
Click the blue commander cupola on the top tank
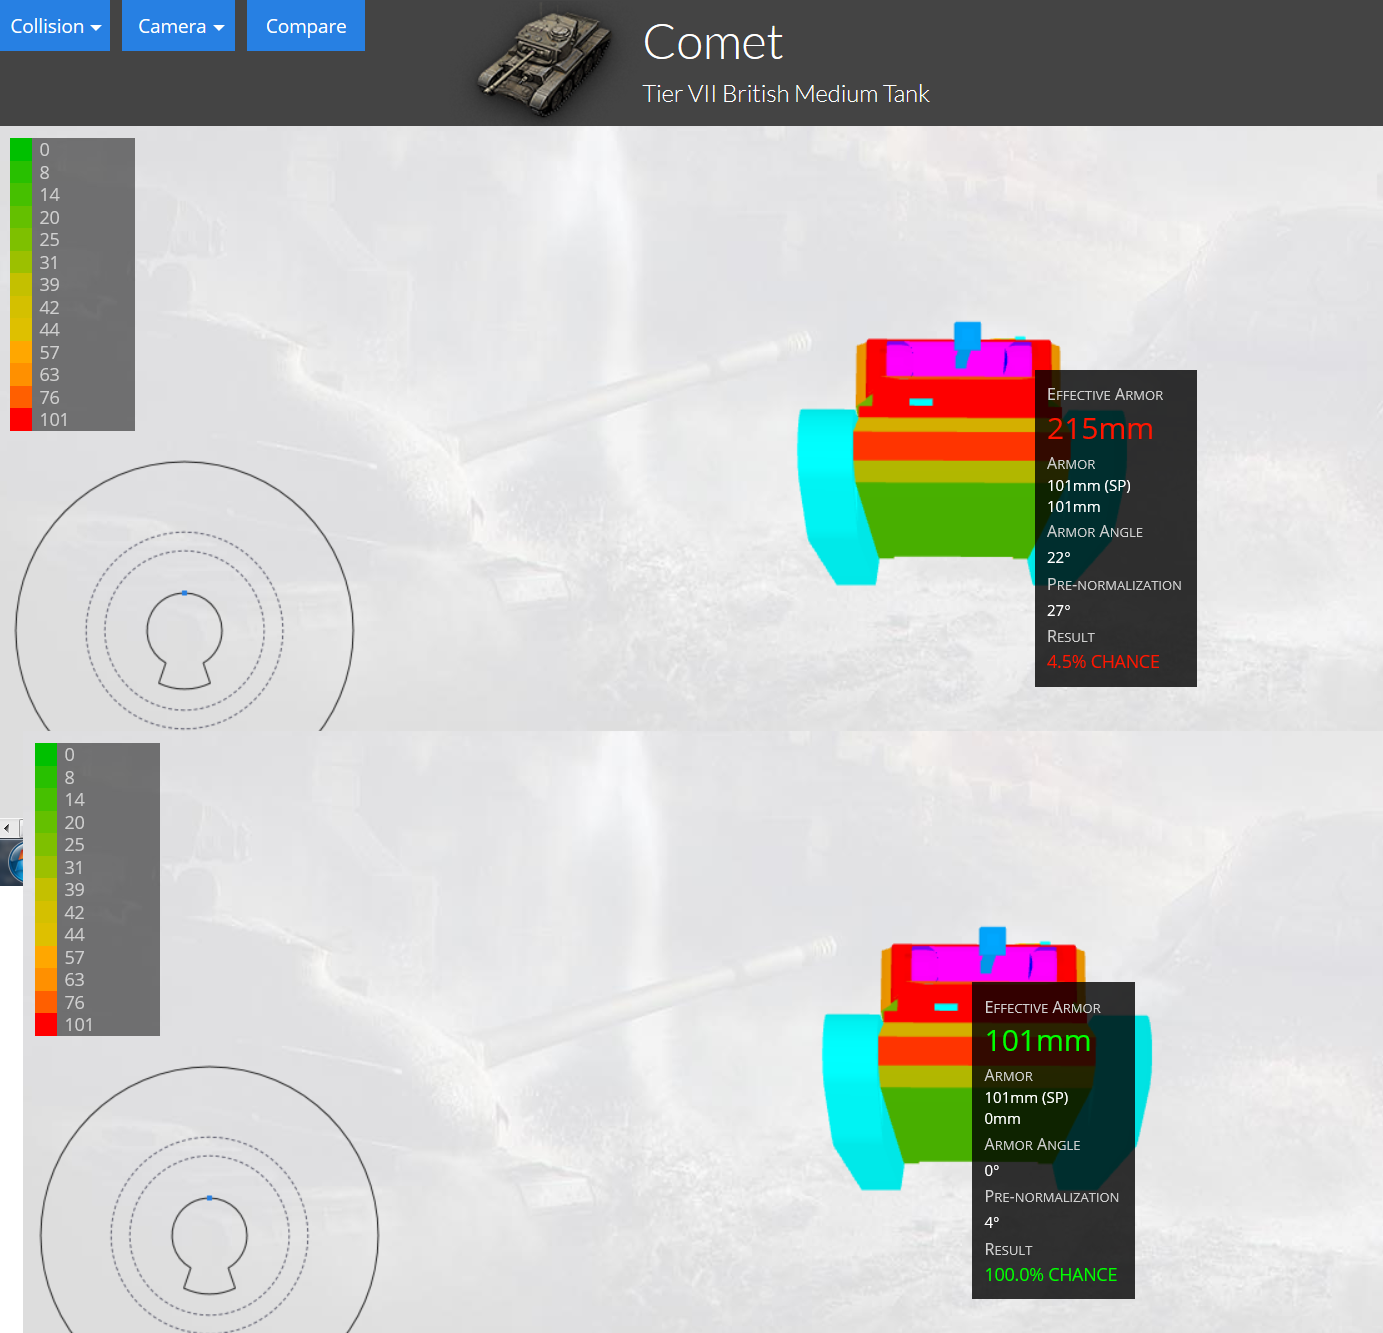[967, 336]
